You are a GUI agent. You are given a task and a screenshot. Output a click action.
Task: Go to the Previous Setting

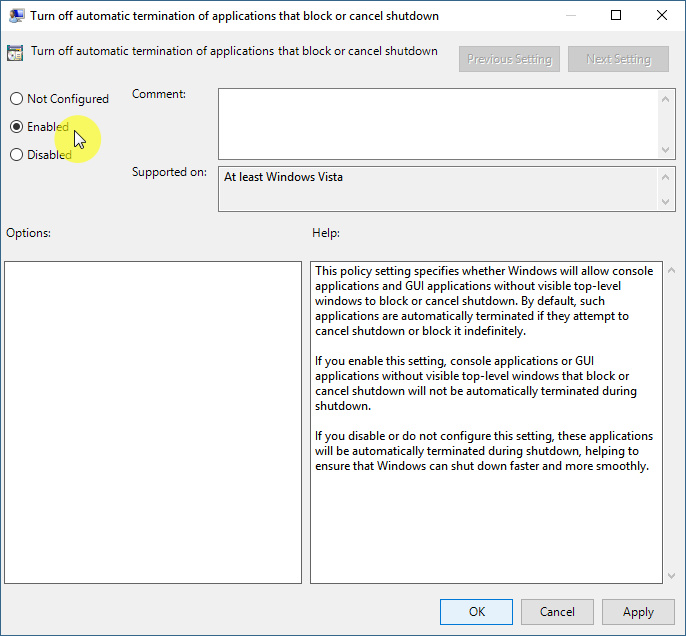(x=509, y=59)
